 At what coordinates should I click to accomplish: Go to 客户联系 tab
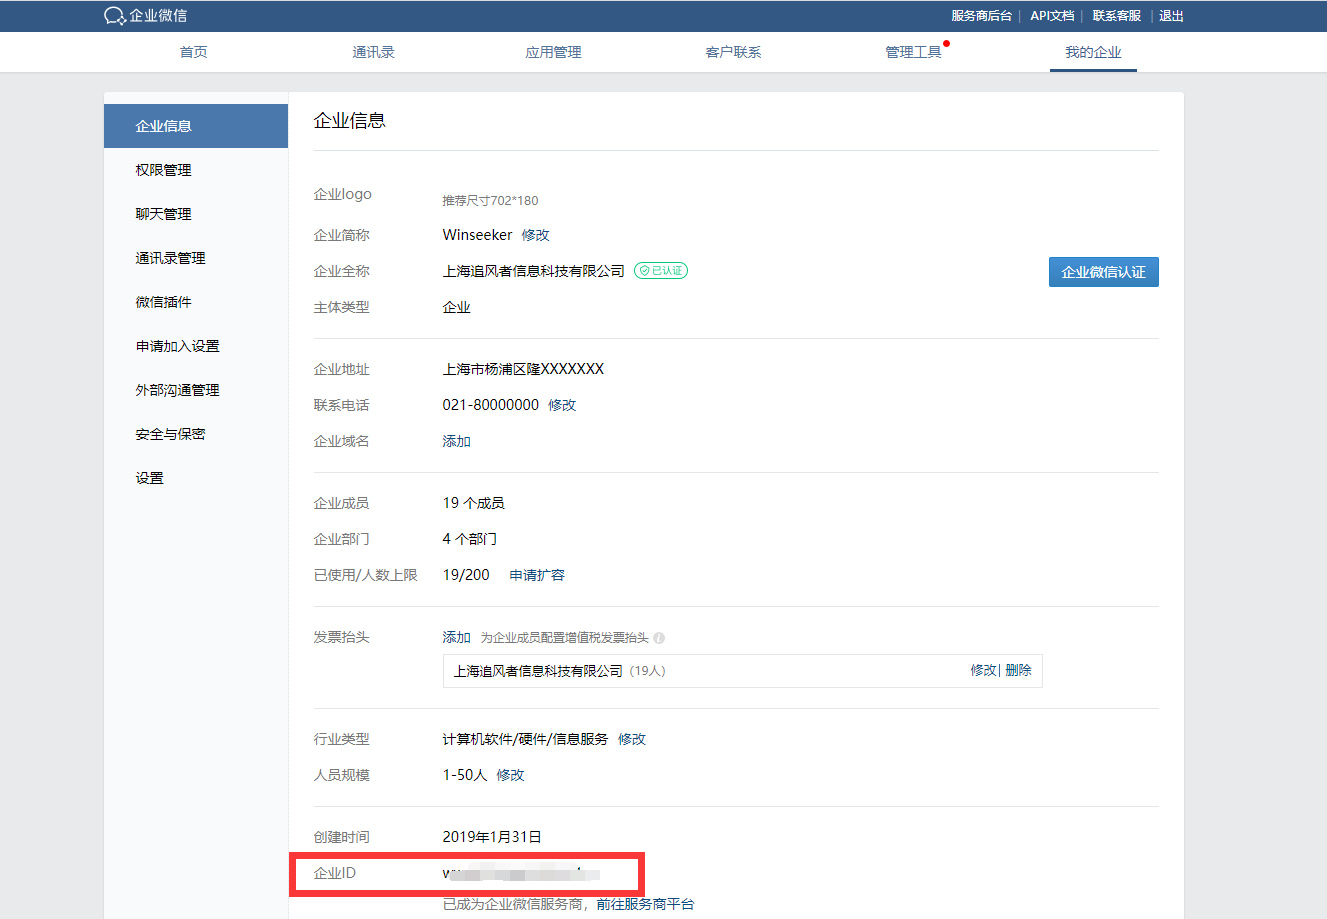[x=734, y=52]
